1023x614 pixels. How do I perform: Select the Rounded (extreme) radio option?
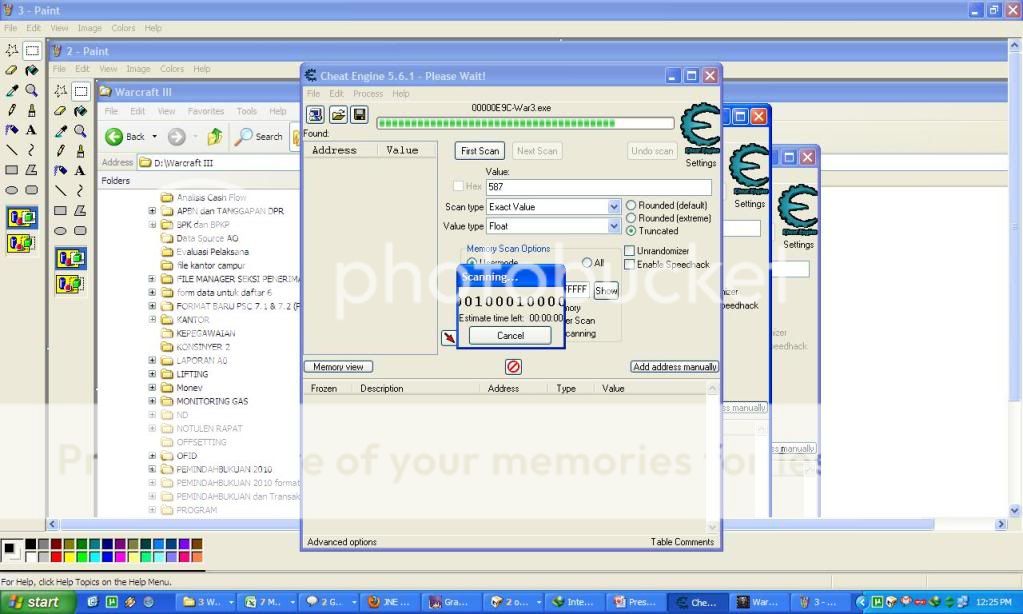coord(631,218)
